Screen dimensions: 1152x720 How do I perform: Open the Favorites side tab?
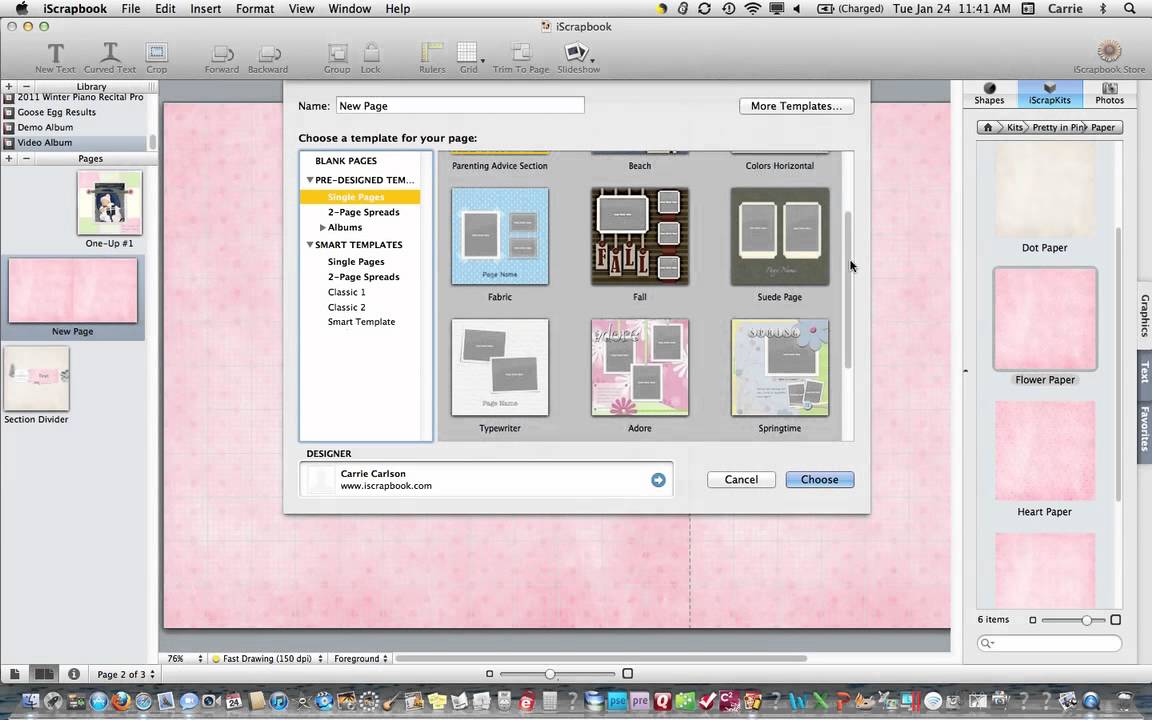[x=1145, y=428]
